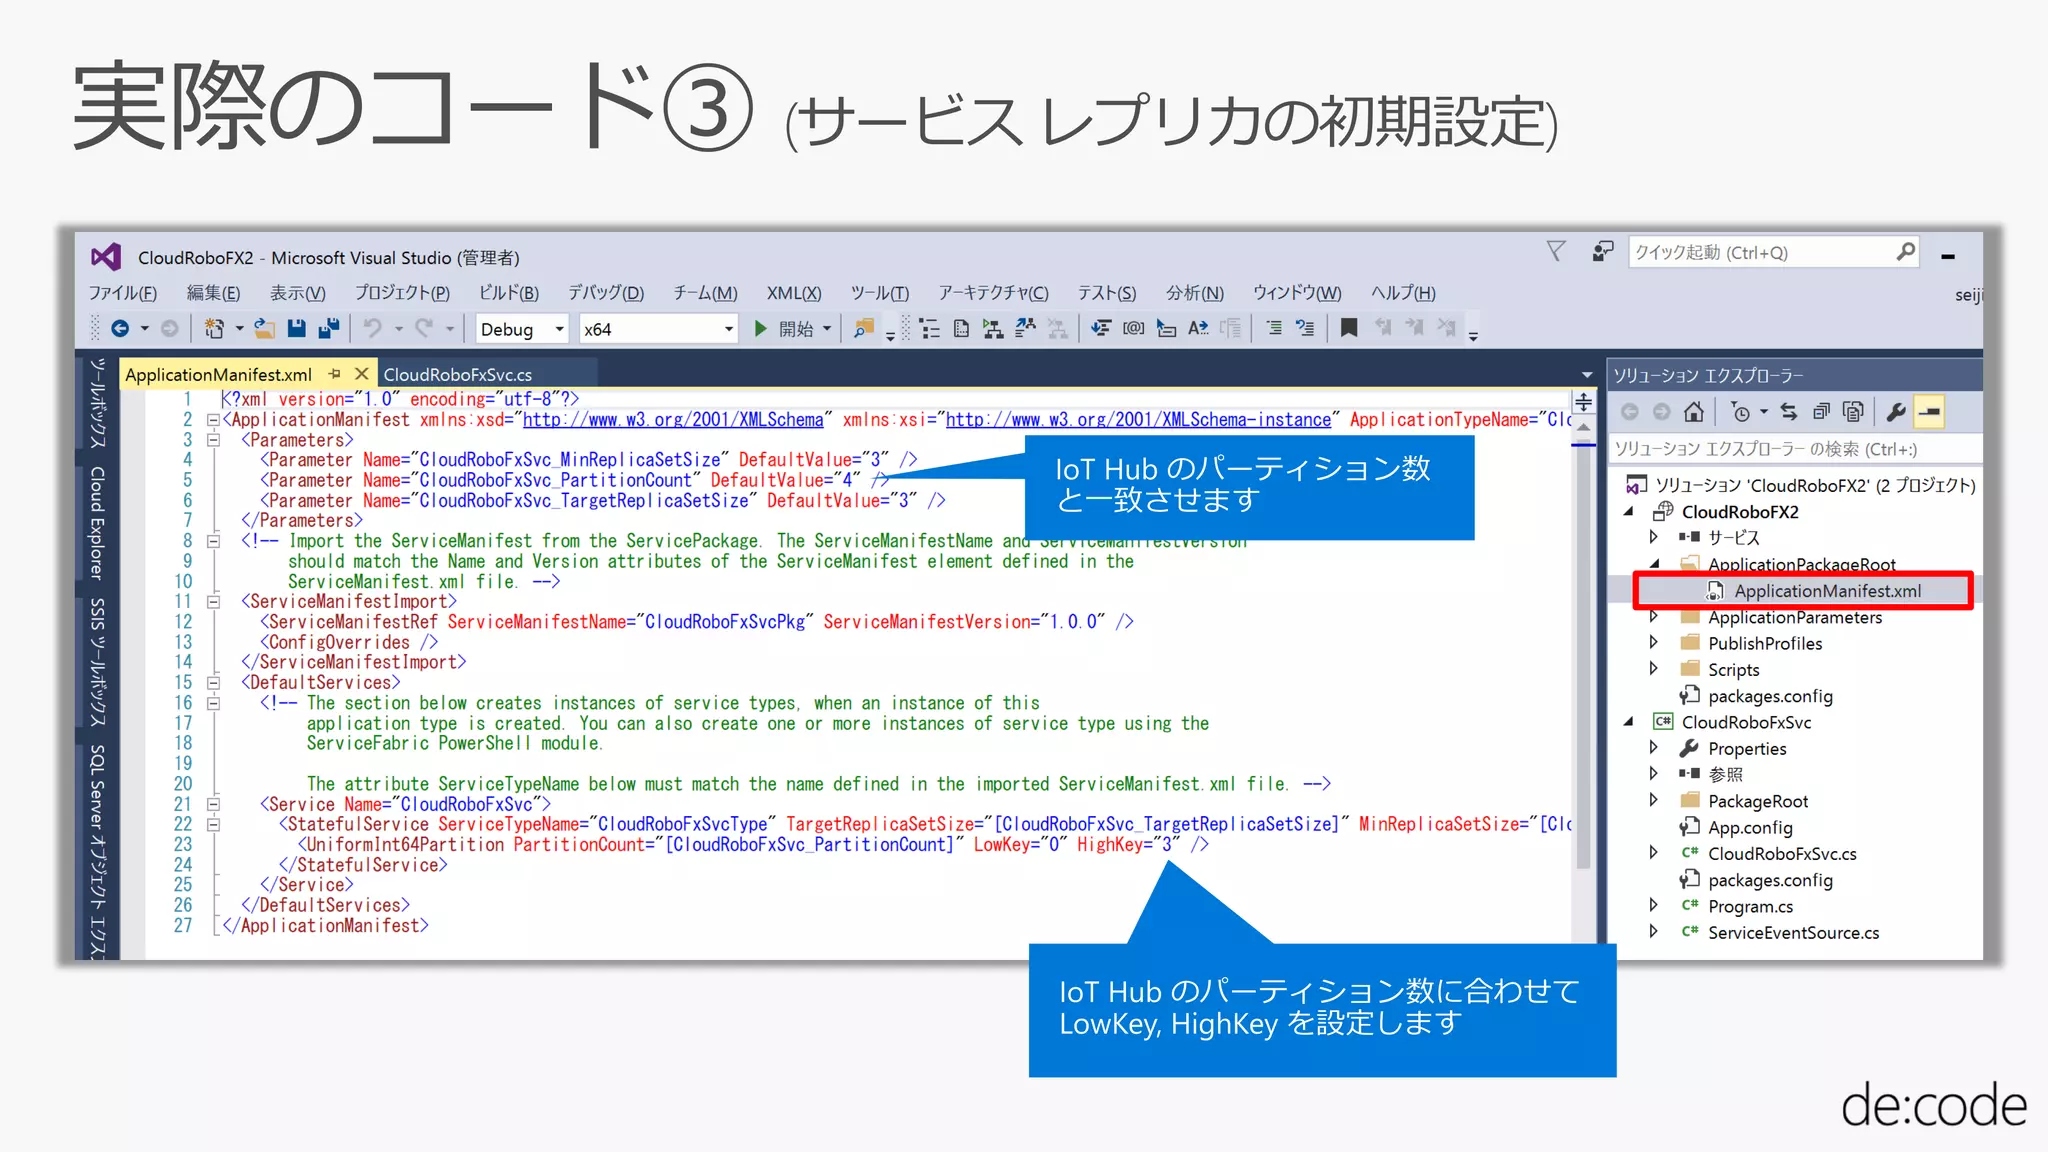This screenshot has height=1152, width=2048.
Task: Open the ツールボックス side panel tab
Action: pyautogui.click(x=98, y=402)
